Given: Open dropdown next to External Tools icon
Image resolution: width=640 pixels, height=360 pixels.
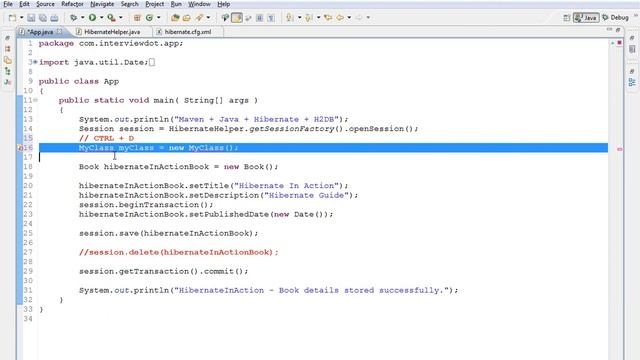Looking at the screenshot, I should 120,18.
